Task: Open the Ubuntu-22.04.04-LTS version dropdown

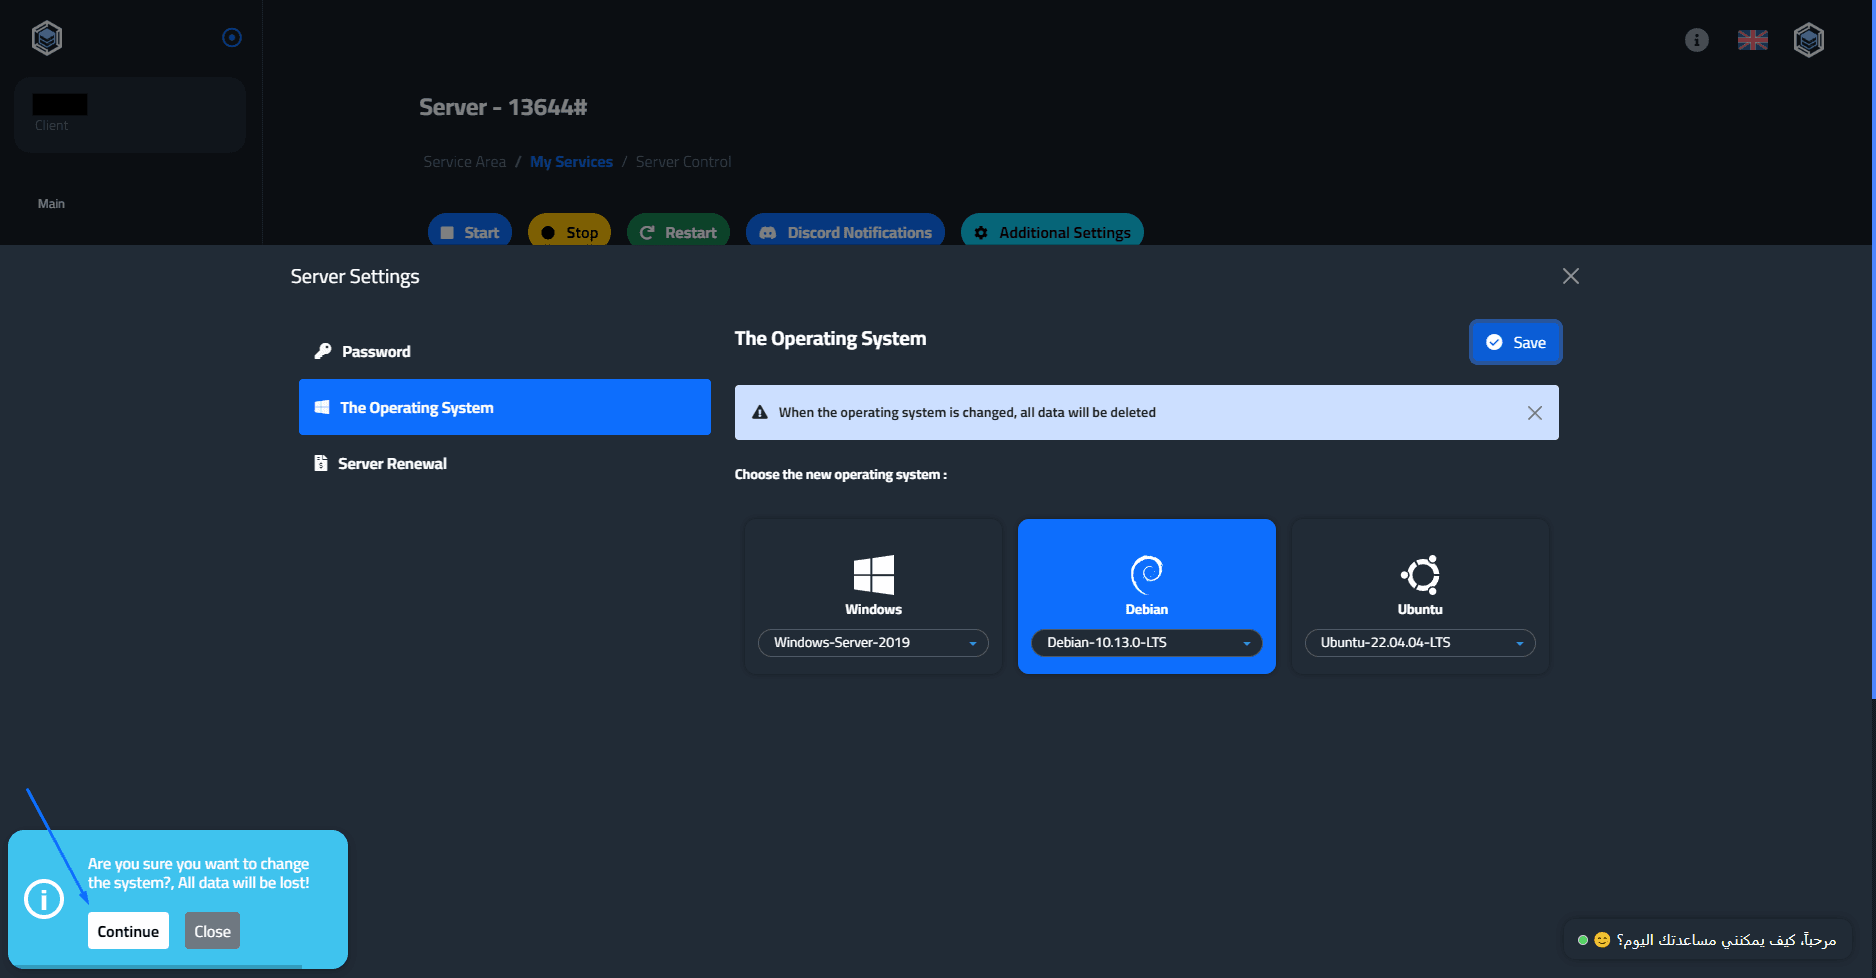Action: [1420, 643]
